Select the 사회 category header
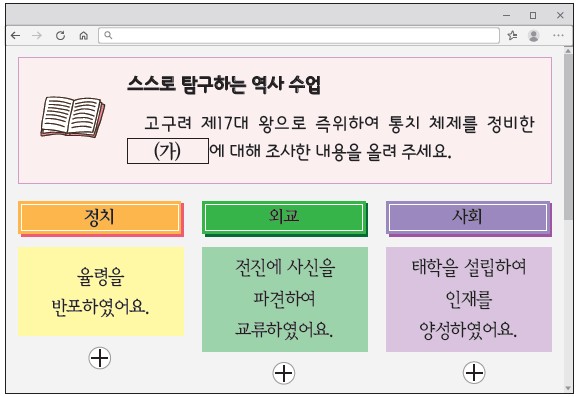 coord(469,218)
